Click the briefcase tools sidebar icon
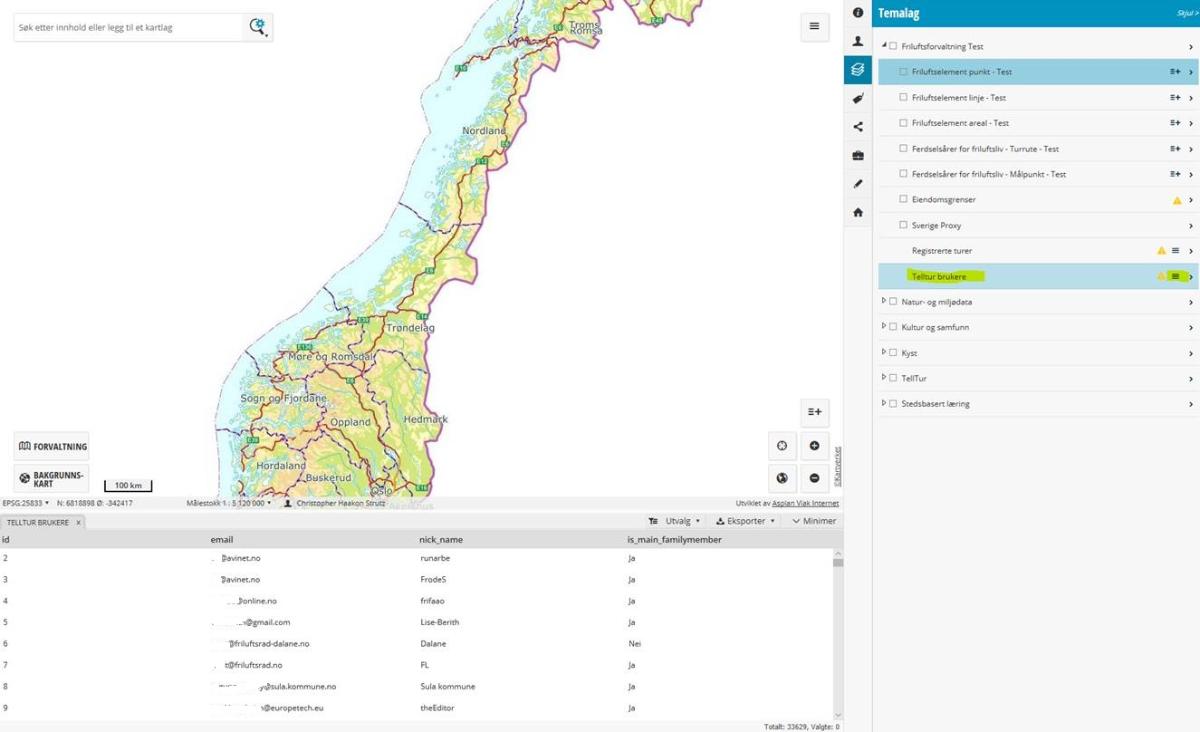 (x=858, y=155)
